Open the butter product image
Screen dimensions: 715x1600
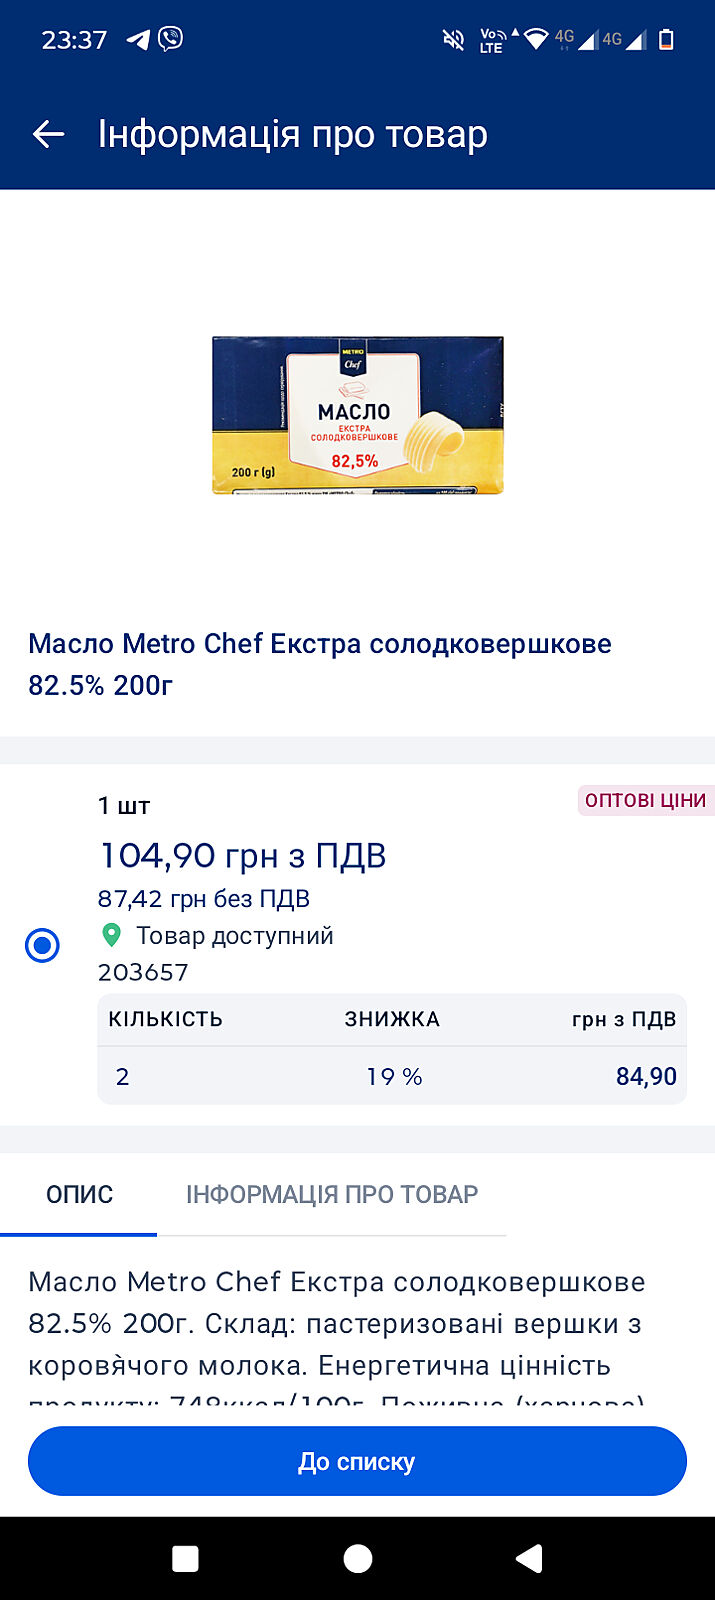click(x=357, y=415)
